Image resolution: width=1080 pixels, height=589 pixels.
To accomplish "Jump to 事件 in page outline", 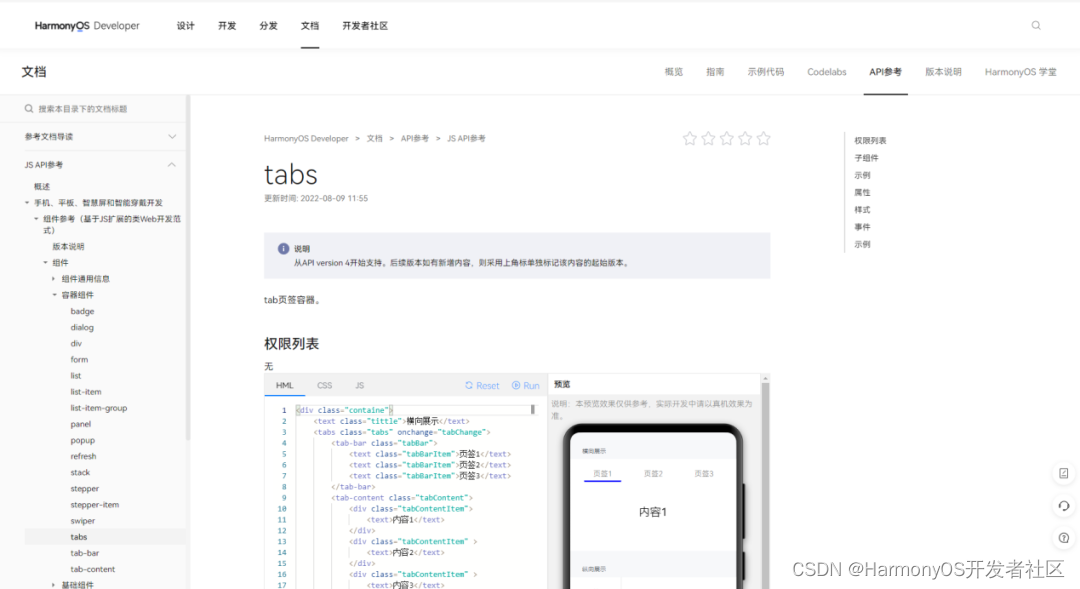I will 862,227.
